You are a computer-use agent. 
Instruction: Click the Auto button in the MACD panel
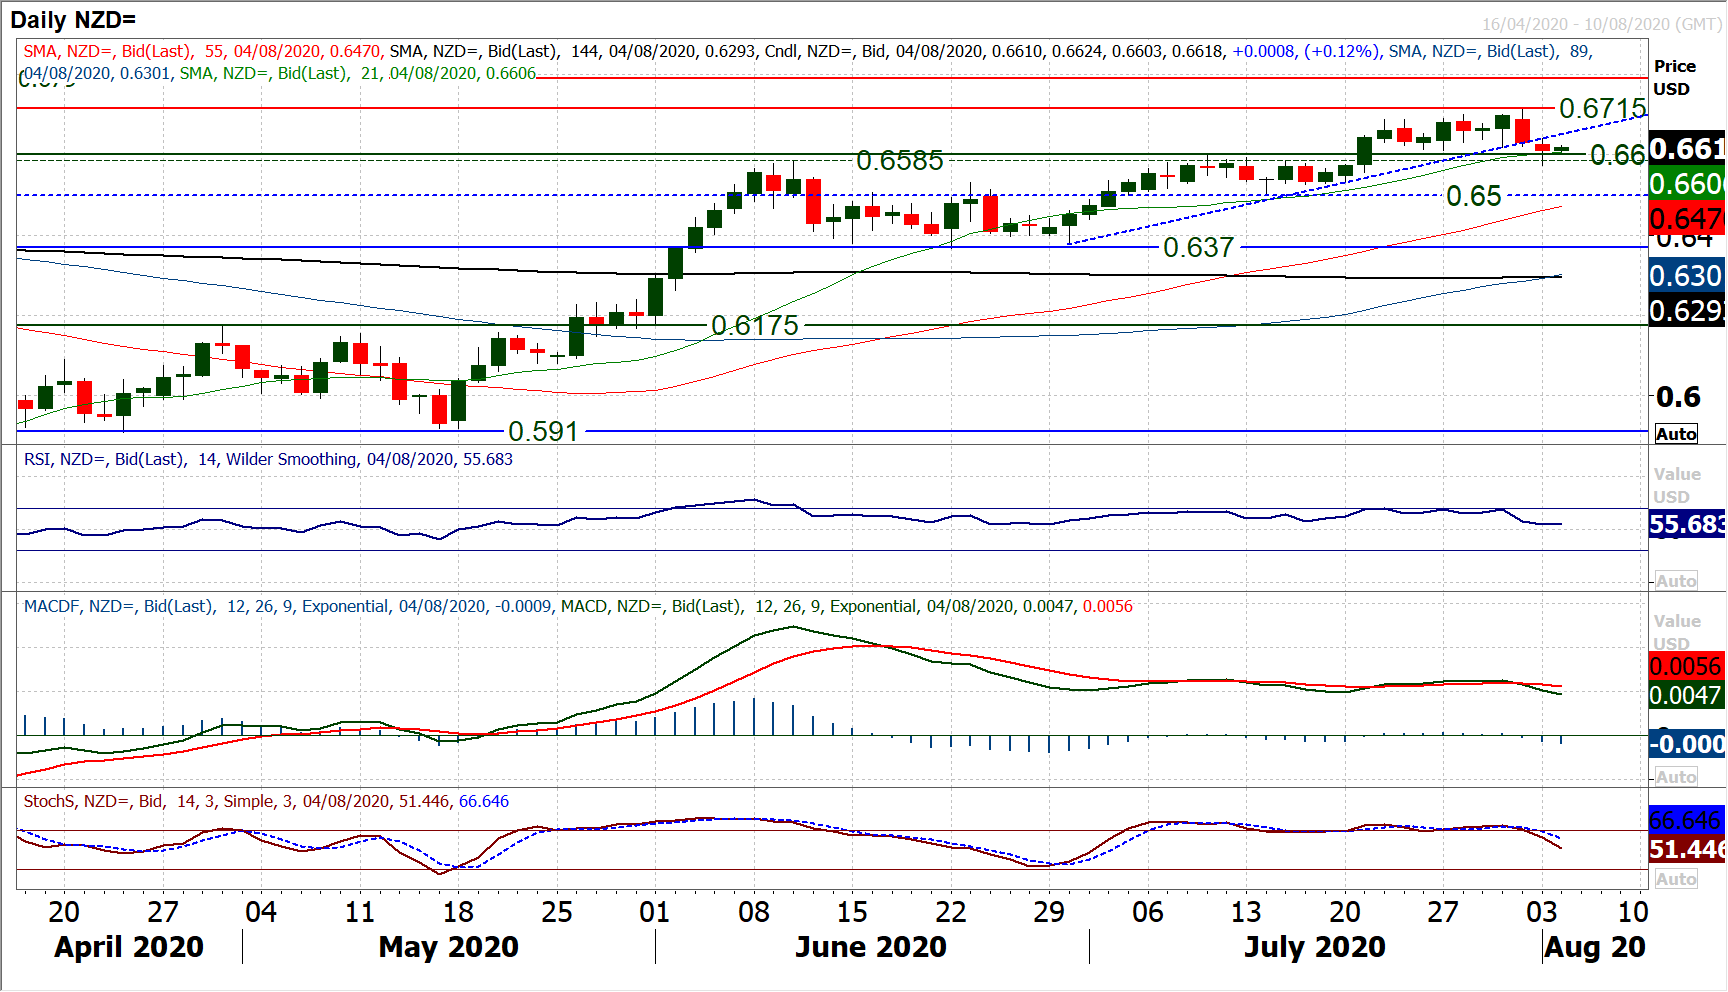[1676, 777]
